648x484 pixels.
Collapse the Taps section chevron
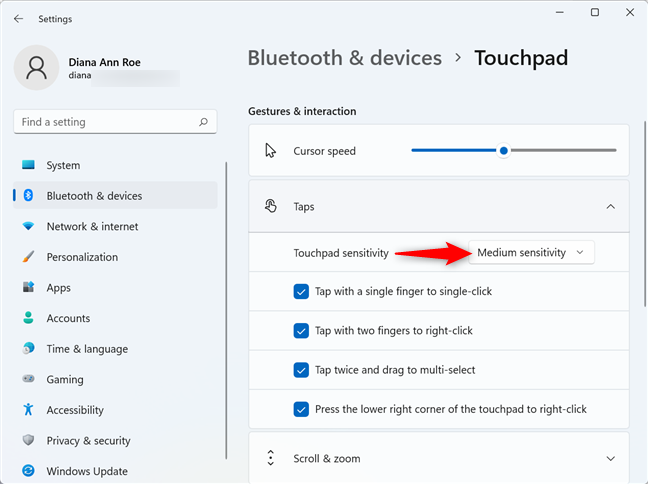[x=610, y=206]
